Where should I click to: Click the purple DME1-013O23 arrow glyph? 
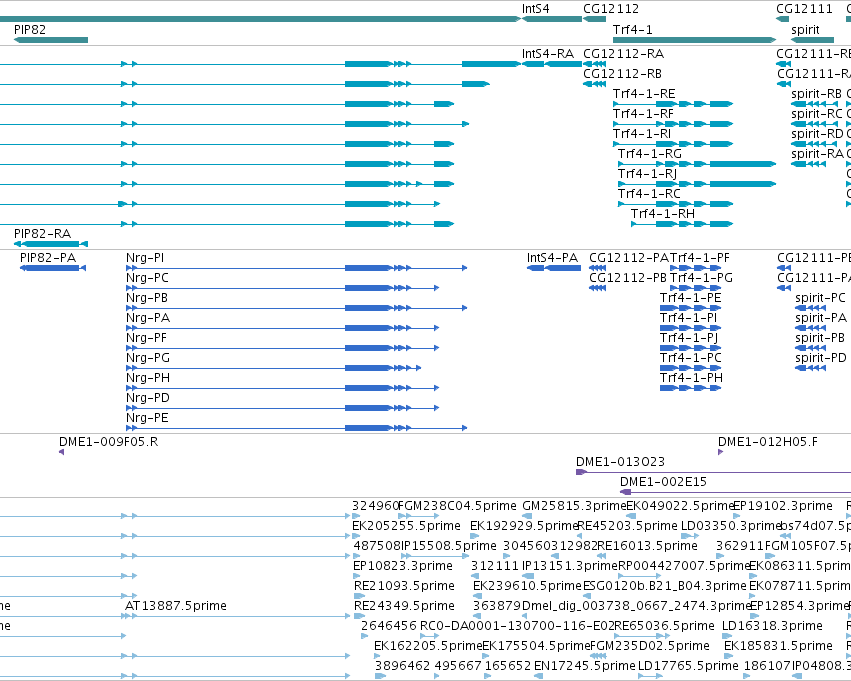(x=581, y=472)
